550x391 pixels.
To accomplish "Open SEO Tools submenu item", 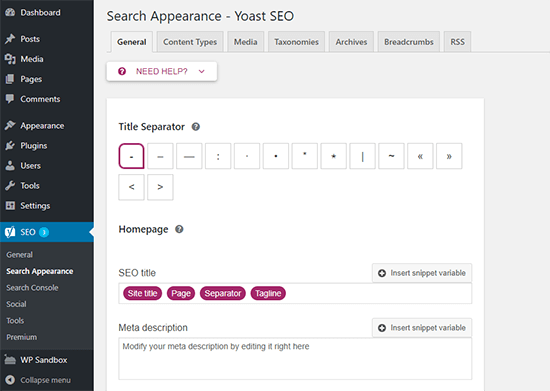I will click(15, 321).
